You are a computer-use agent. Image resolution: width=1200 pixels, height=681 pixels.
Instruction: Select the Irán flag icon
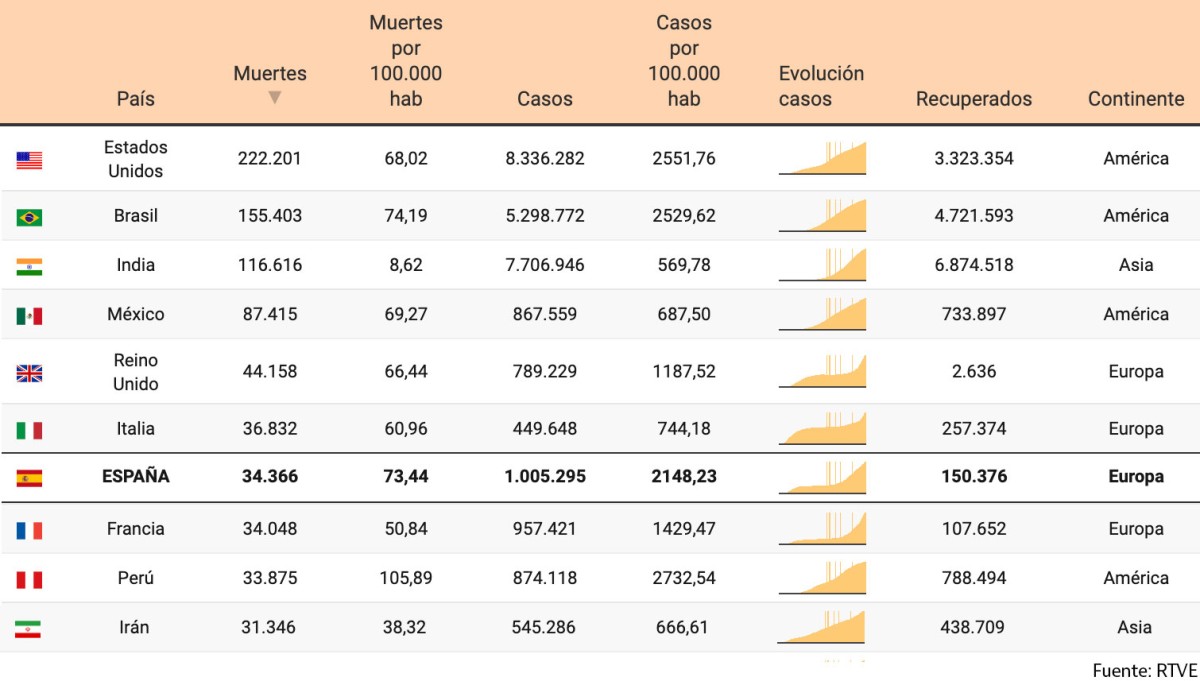(x=29, y=627)
